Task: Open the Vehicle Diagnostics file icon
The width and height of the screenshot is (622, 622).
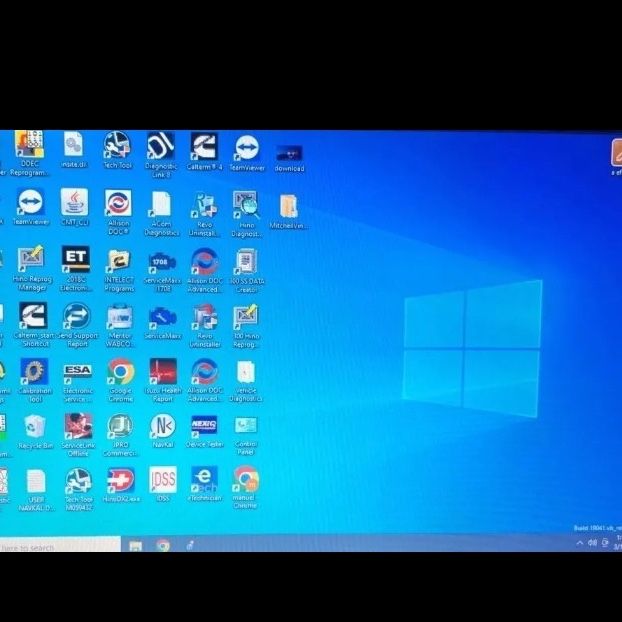Action: pyautogui.click(x=246, y=381)
